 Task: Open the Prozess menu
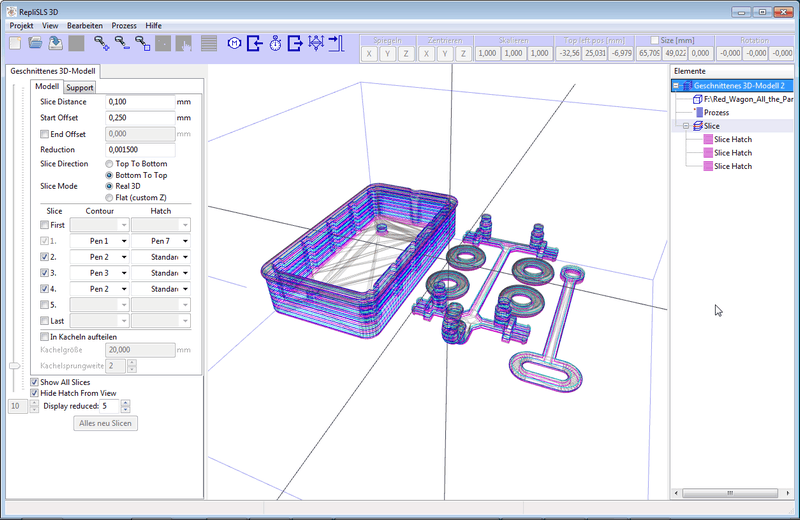pyautogui.click(x=124, y=26)
